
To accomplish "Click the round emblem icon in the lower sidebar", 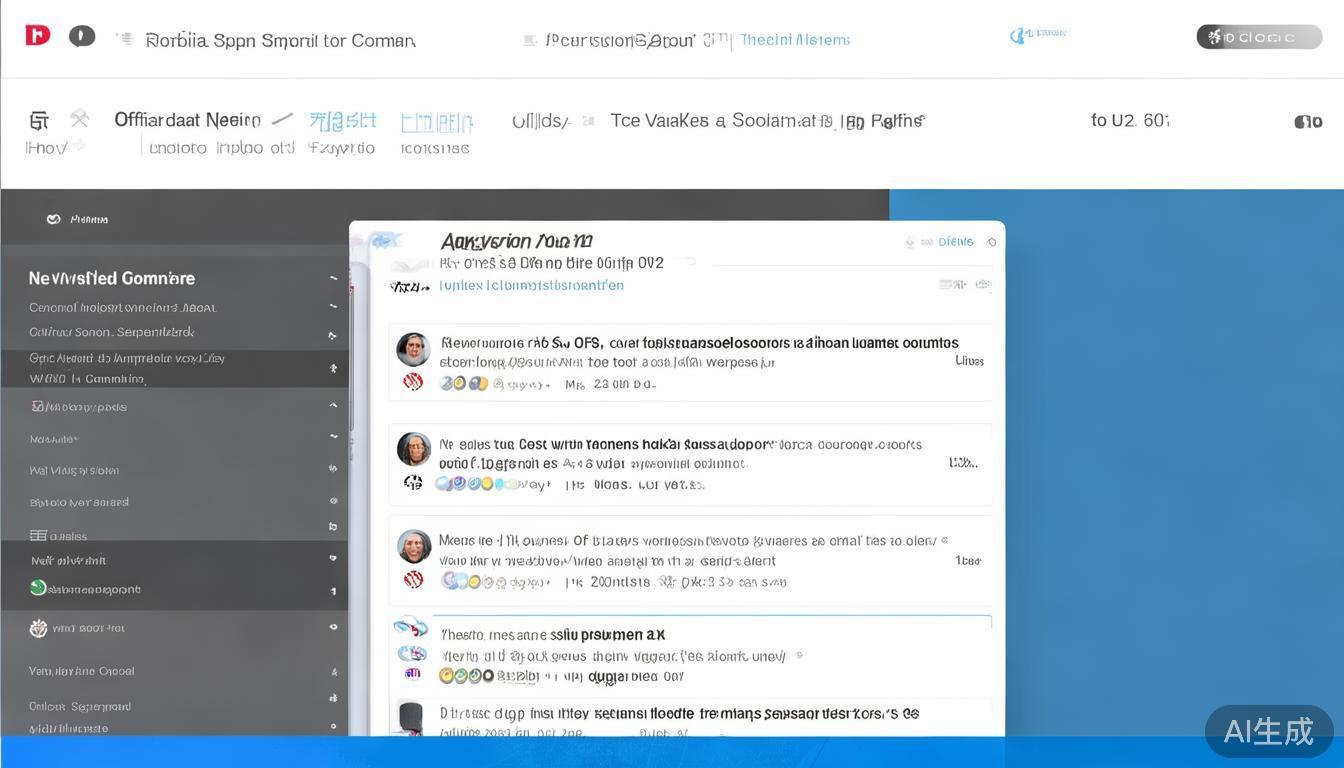I will click(38, 628).
